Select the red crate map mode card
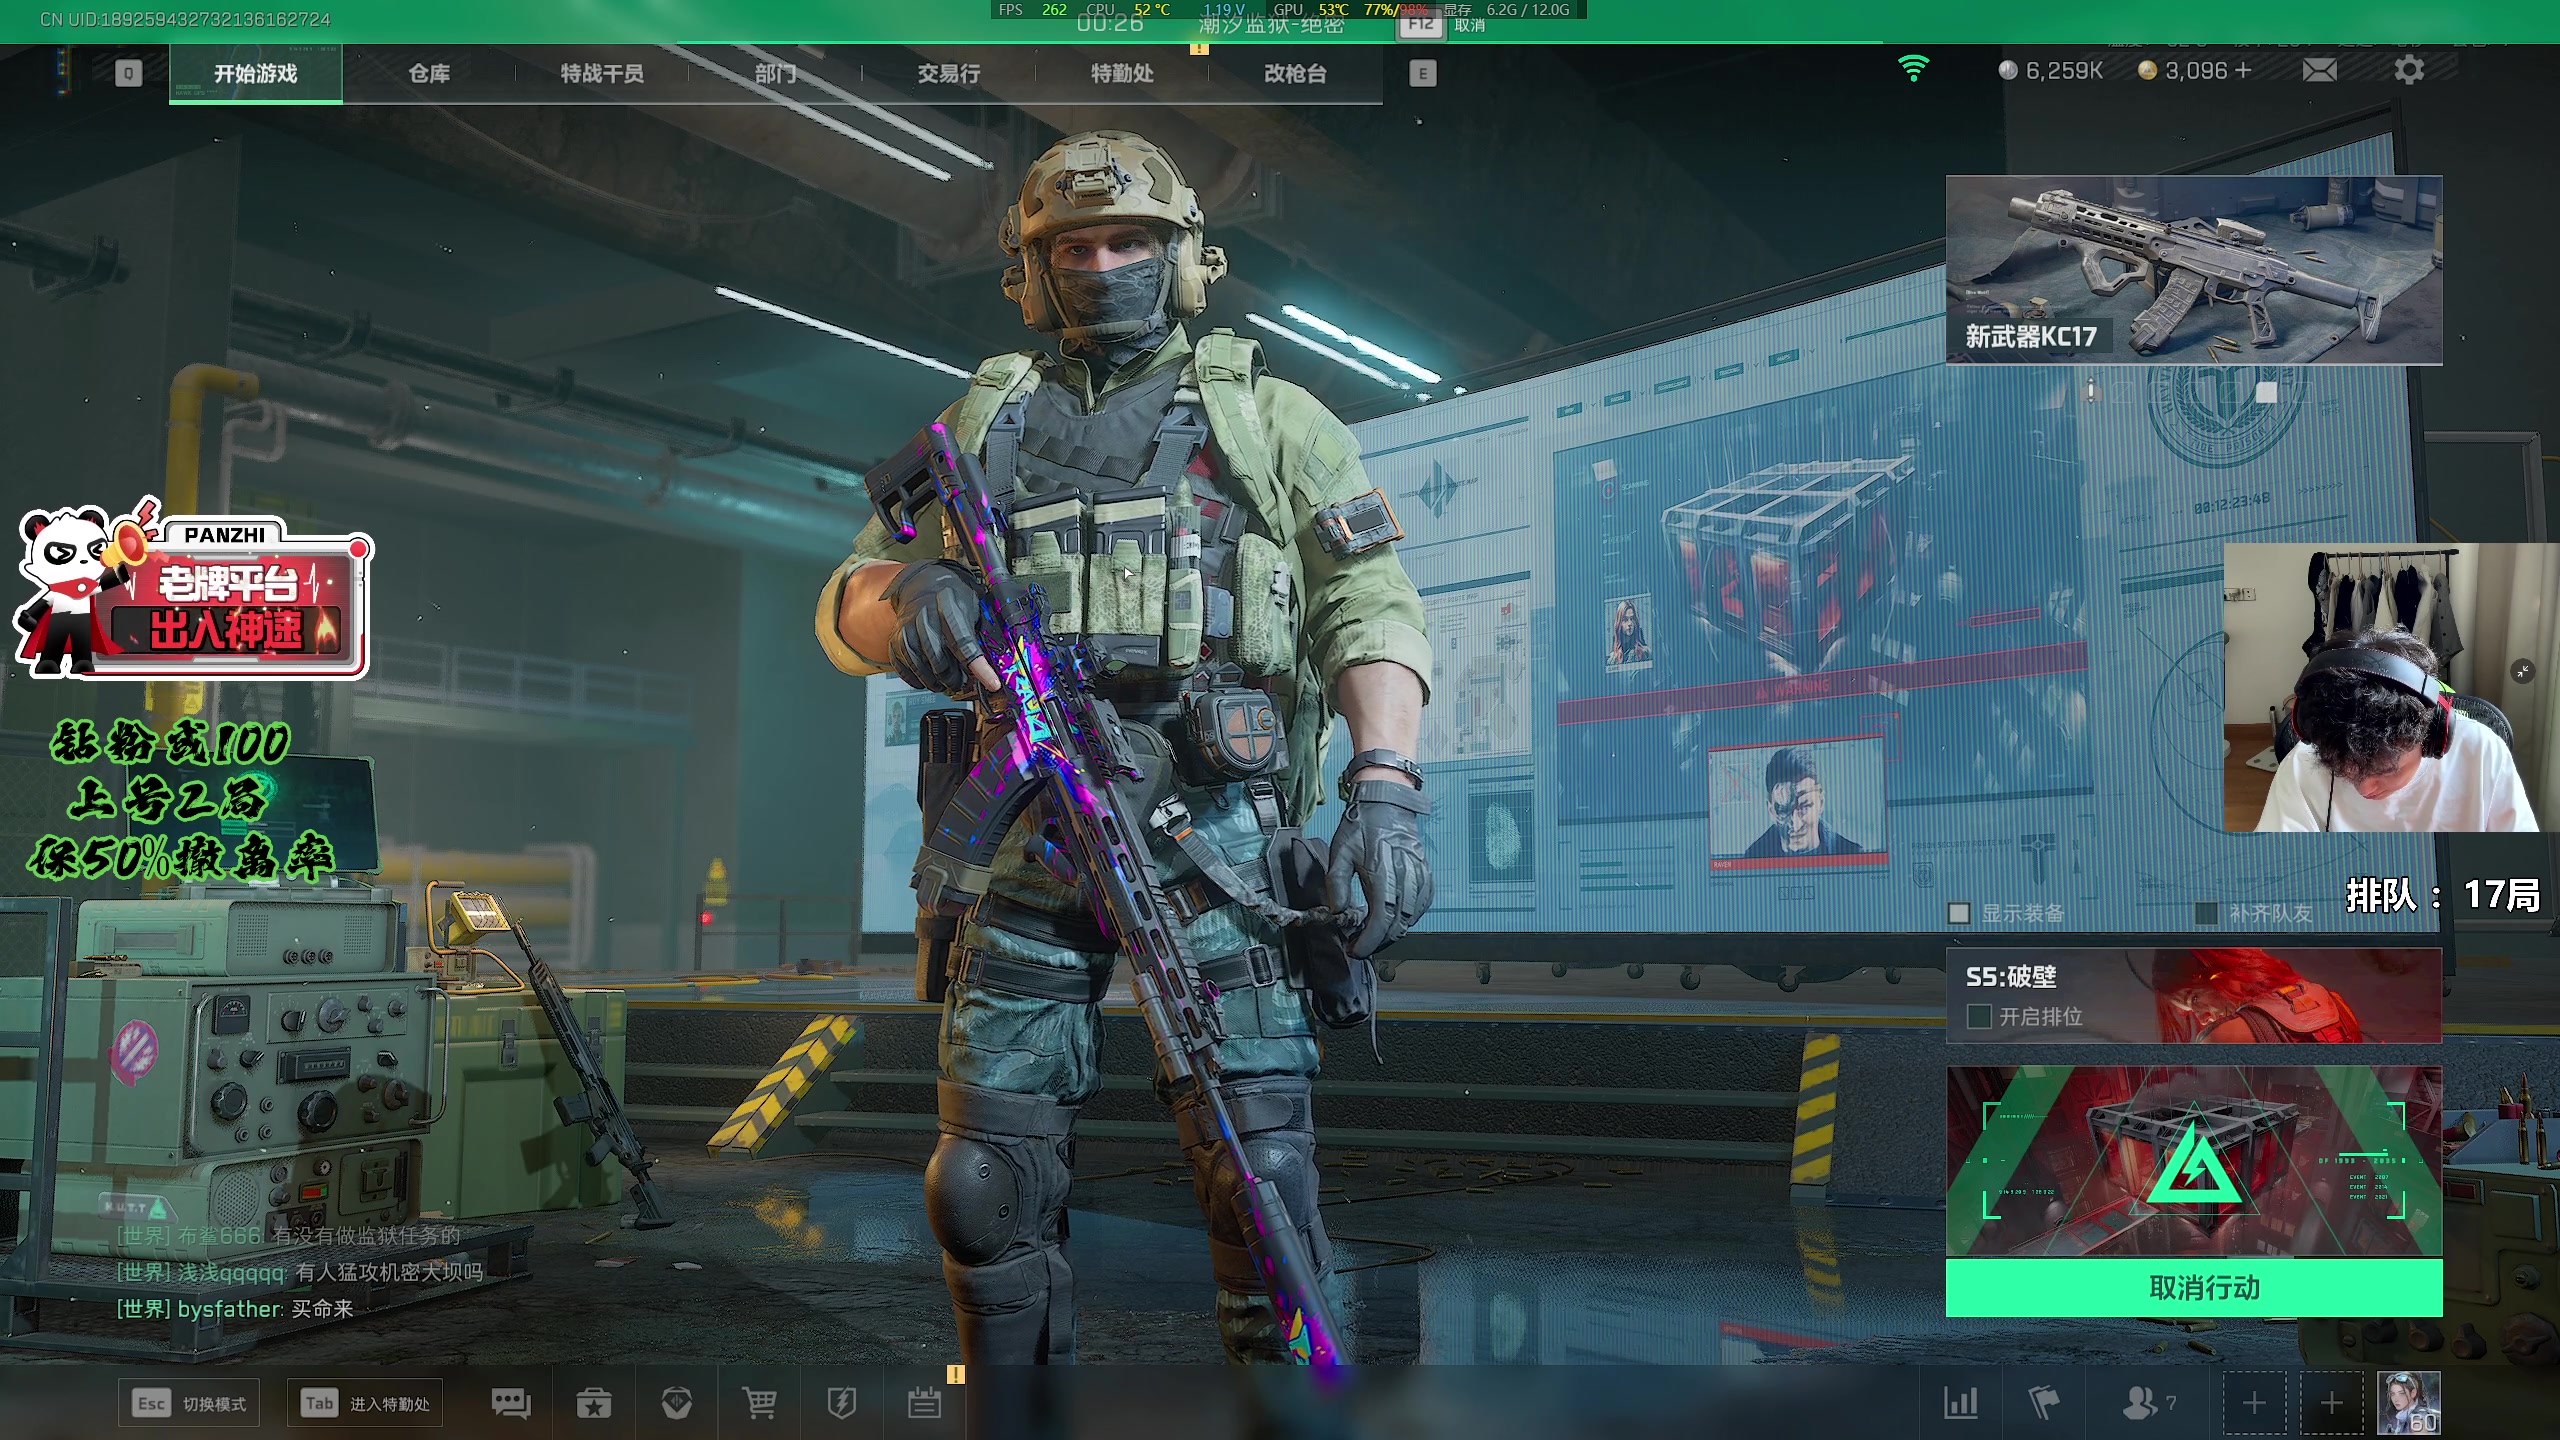Viewport: 2560px width, 1440px height. pos(2194,1162)
